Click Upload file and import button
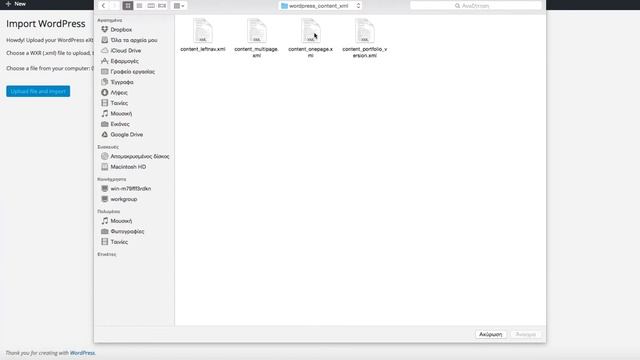The width and height of the screenshot is (640, 360). click(x=38, y=91)
